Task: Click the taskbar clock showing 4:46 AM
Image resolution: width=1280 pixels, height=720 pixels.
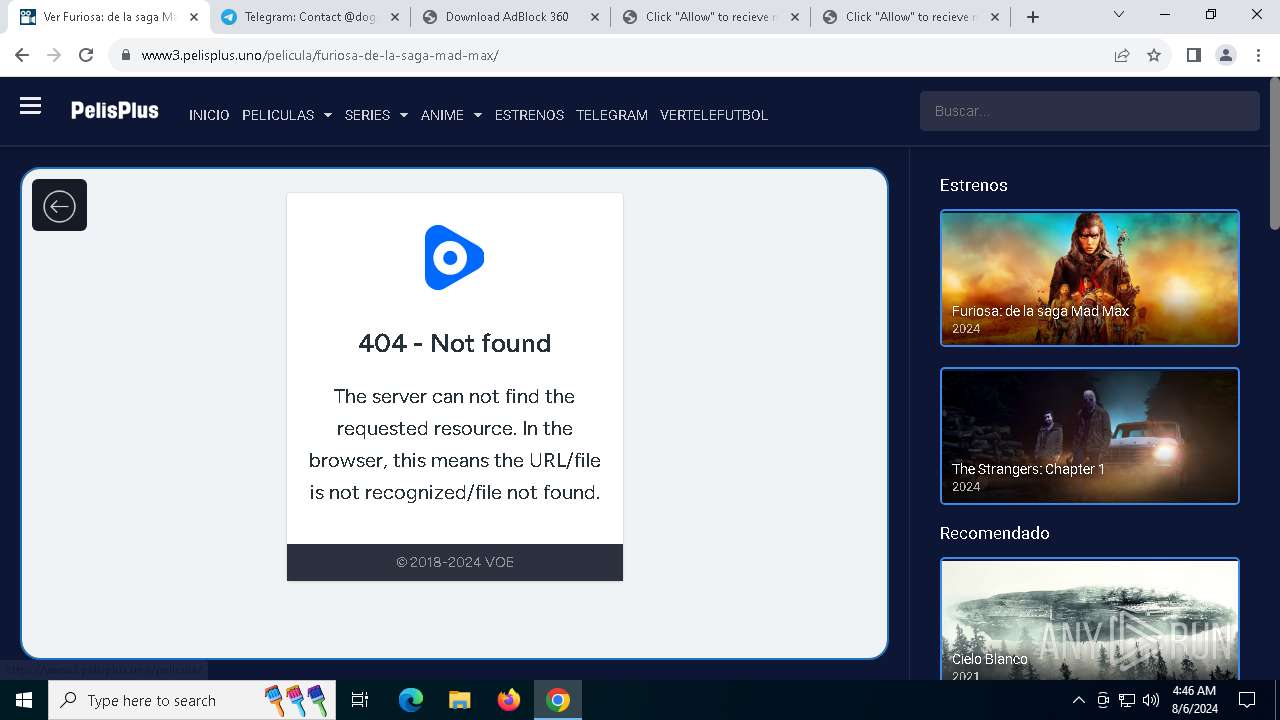Action: [1194, 700]
